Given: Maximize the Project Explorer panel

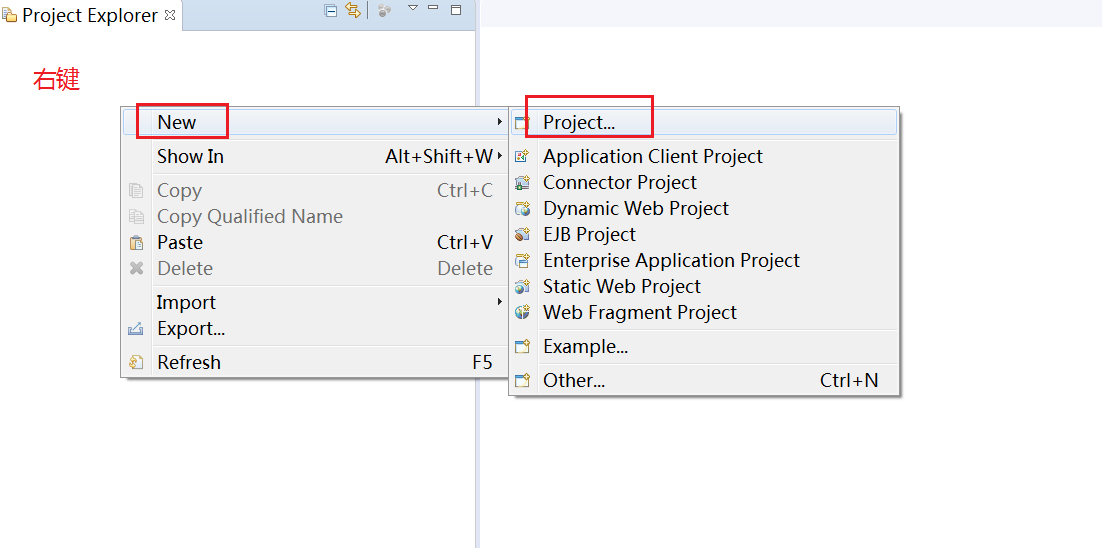Looking at the screenshot, I should click(x=456, y=10).
